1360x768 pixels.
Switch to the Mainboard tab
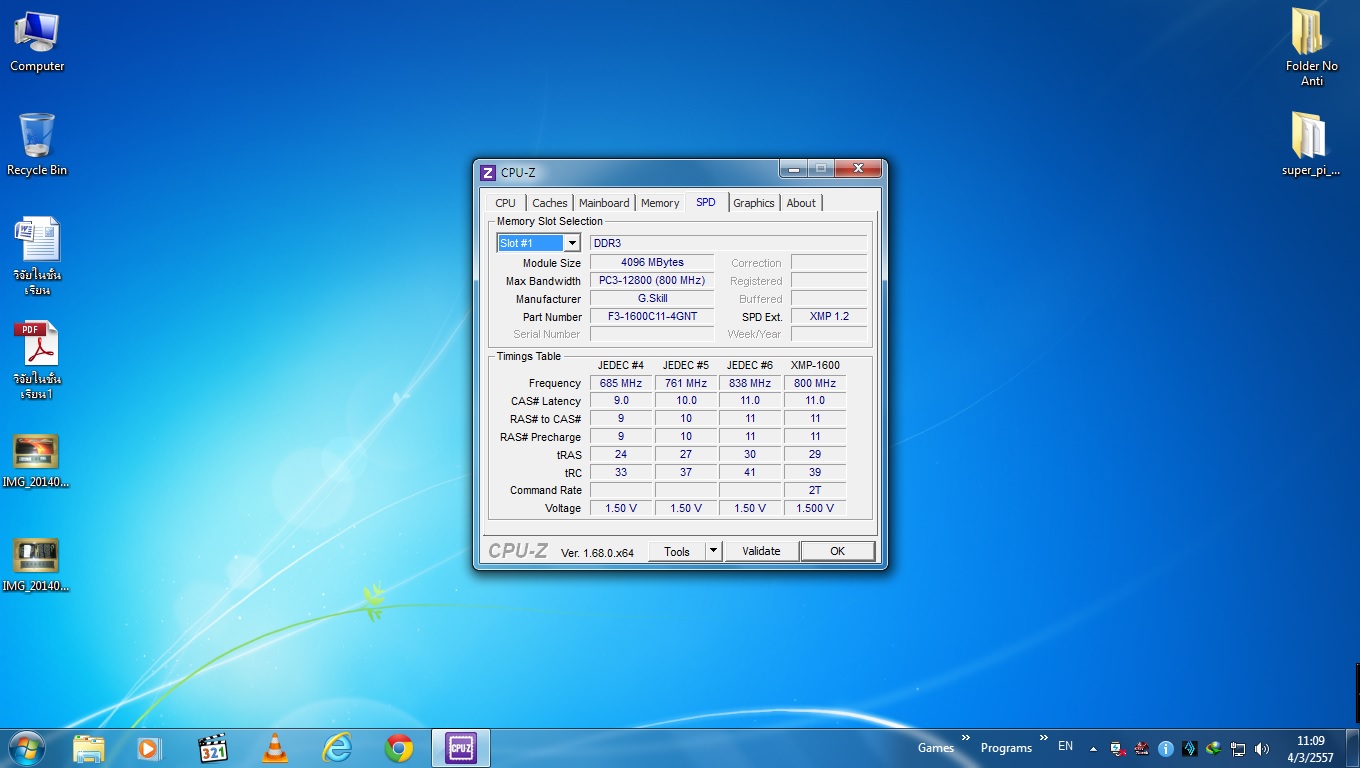coord(604,203)
